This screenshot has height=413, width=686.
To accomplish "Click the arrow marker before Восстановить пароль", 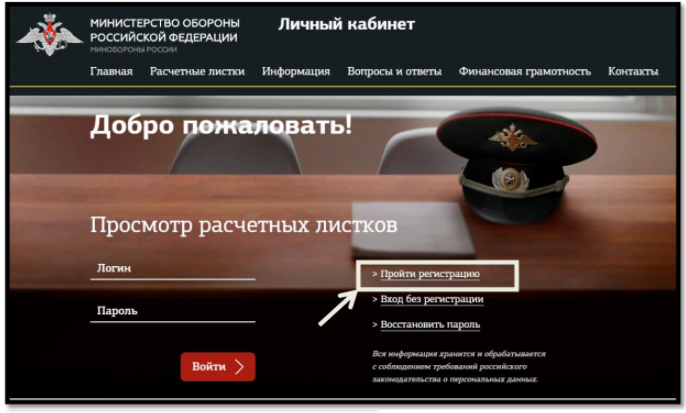I will click(374, 325).
